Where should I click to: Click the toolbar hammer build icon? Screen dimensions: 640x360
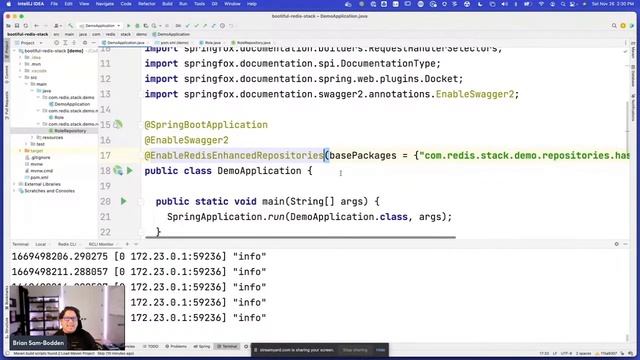[70, 26]
